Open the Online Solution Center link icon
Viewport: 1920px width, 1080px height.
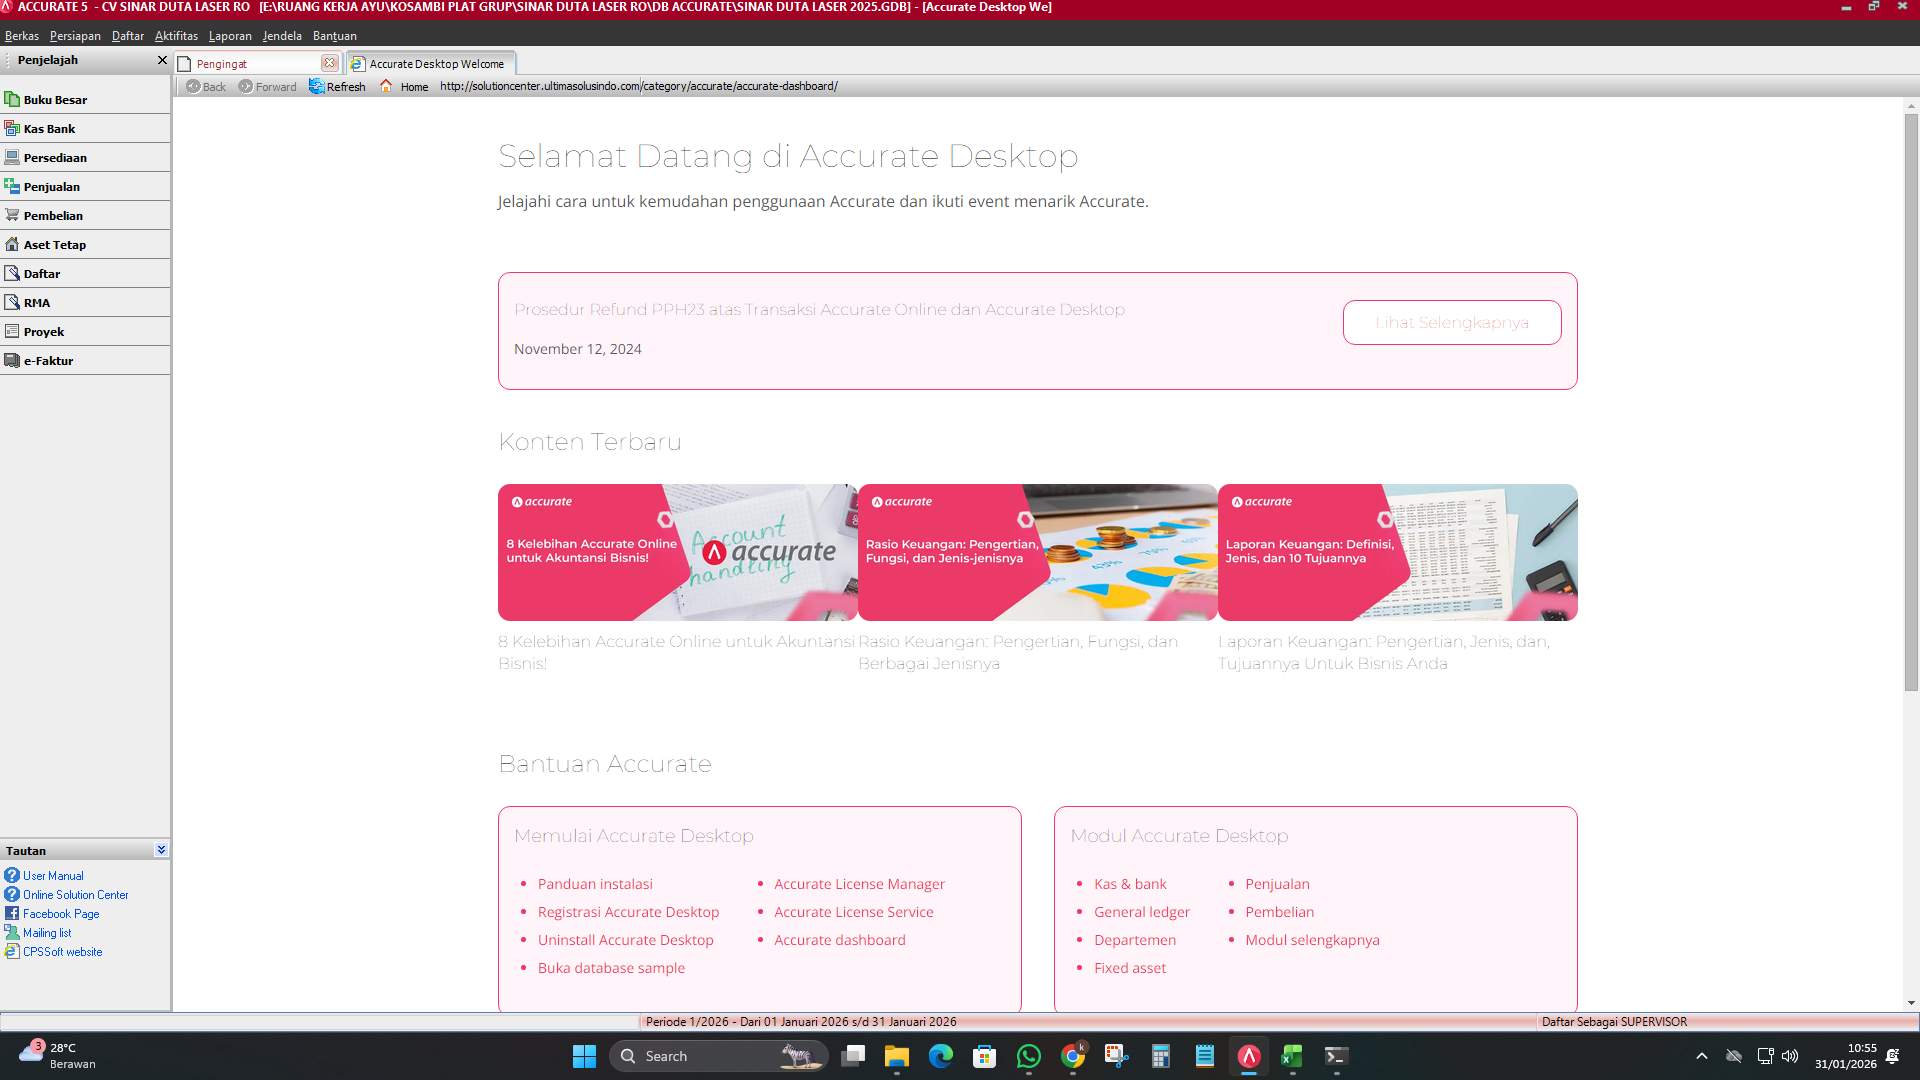(x=12, y=894)
